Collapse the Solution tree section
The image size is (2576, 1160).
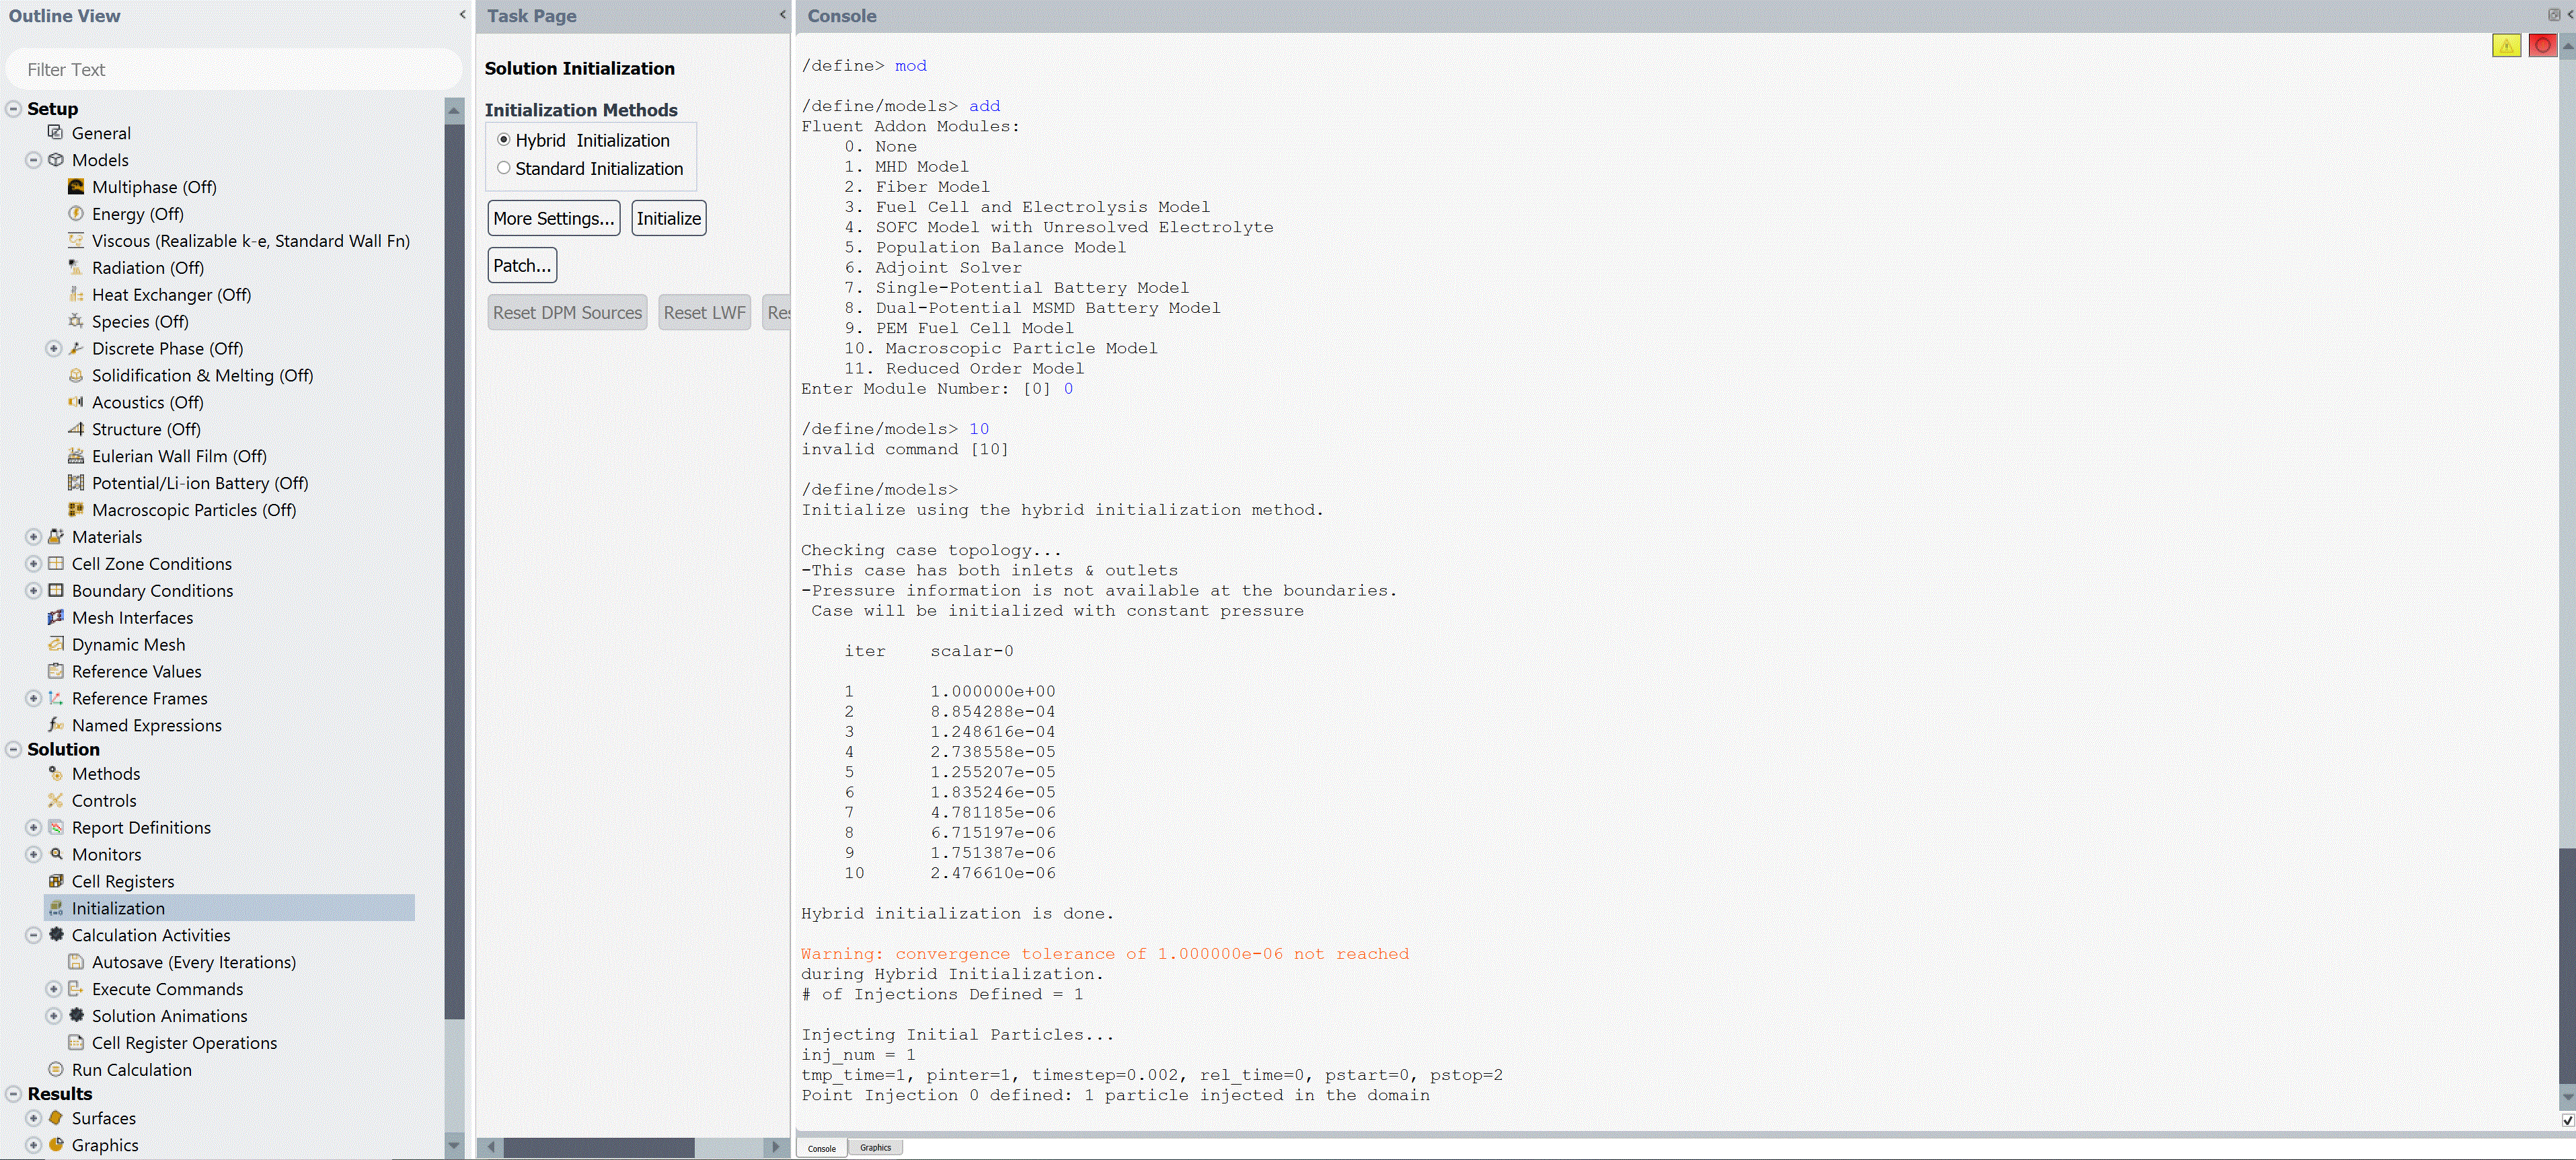pos(14,750)
